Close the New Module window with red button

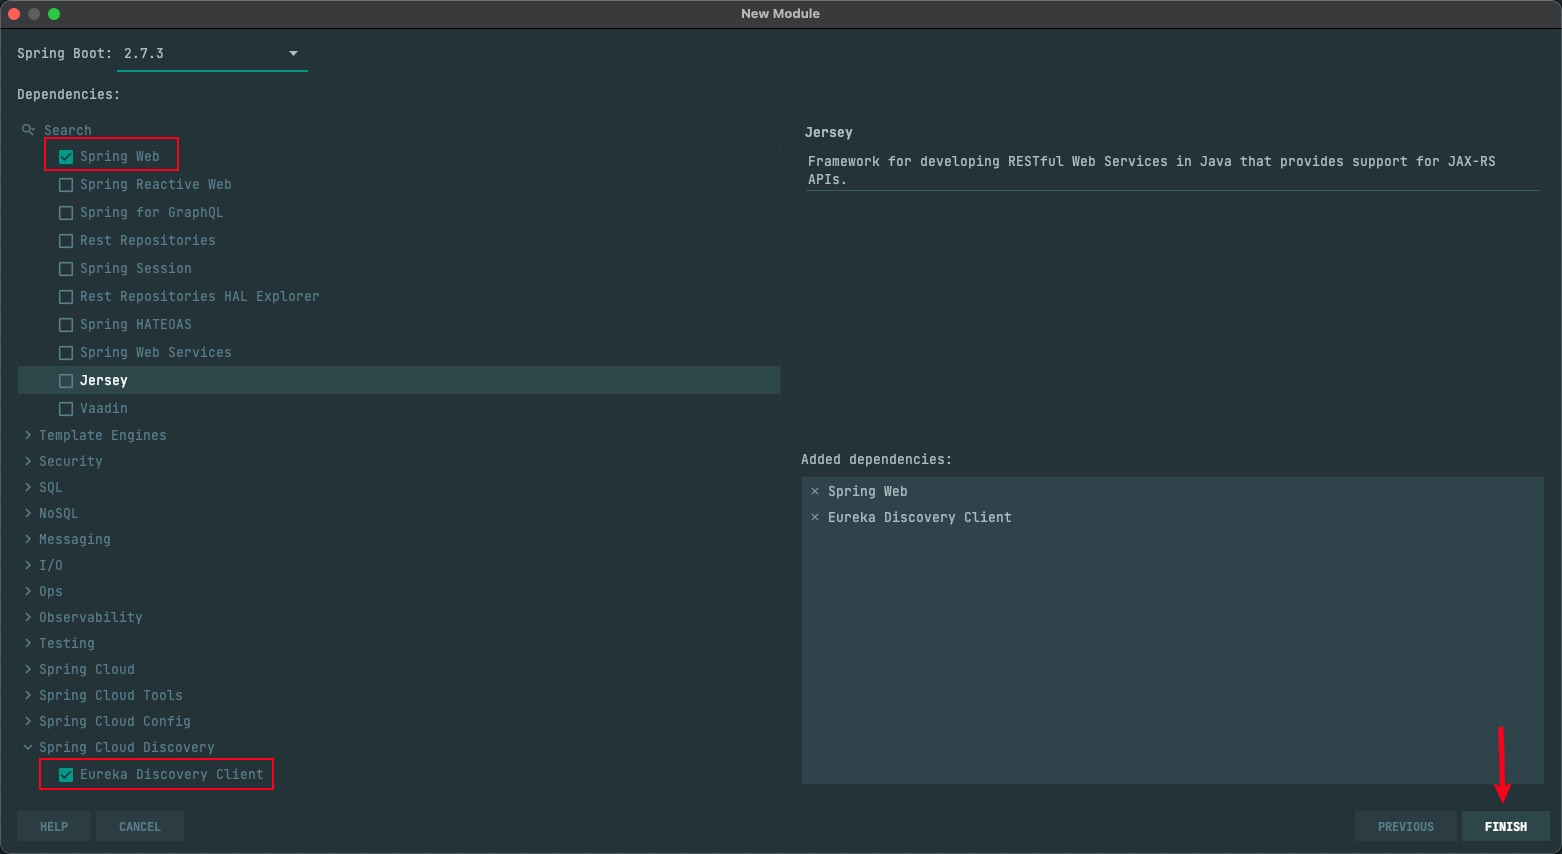coord(14,14)
